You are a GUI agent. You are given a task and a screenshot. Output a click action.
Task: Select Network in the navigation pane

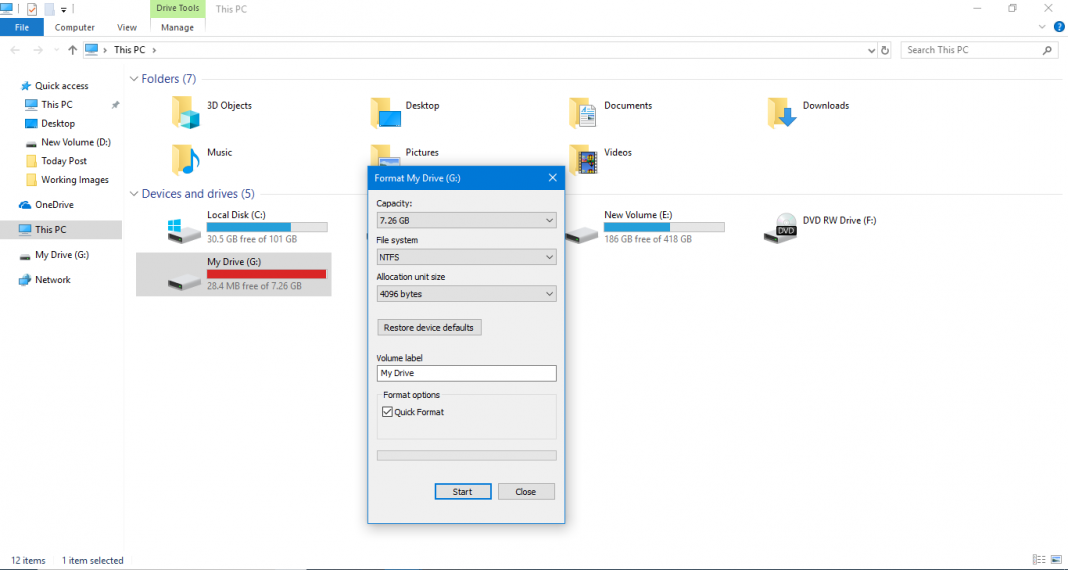coord(52,280)
